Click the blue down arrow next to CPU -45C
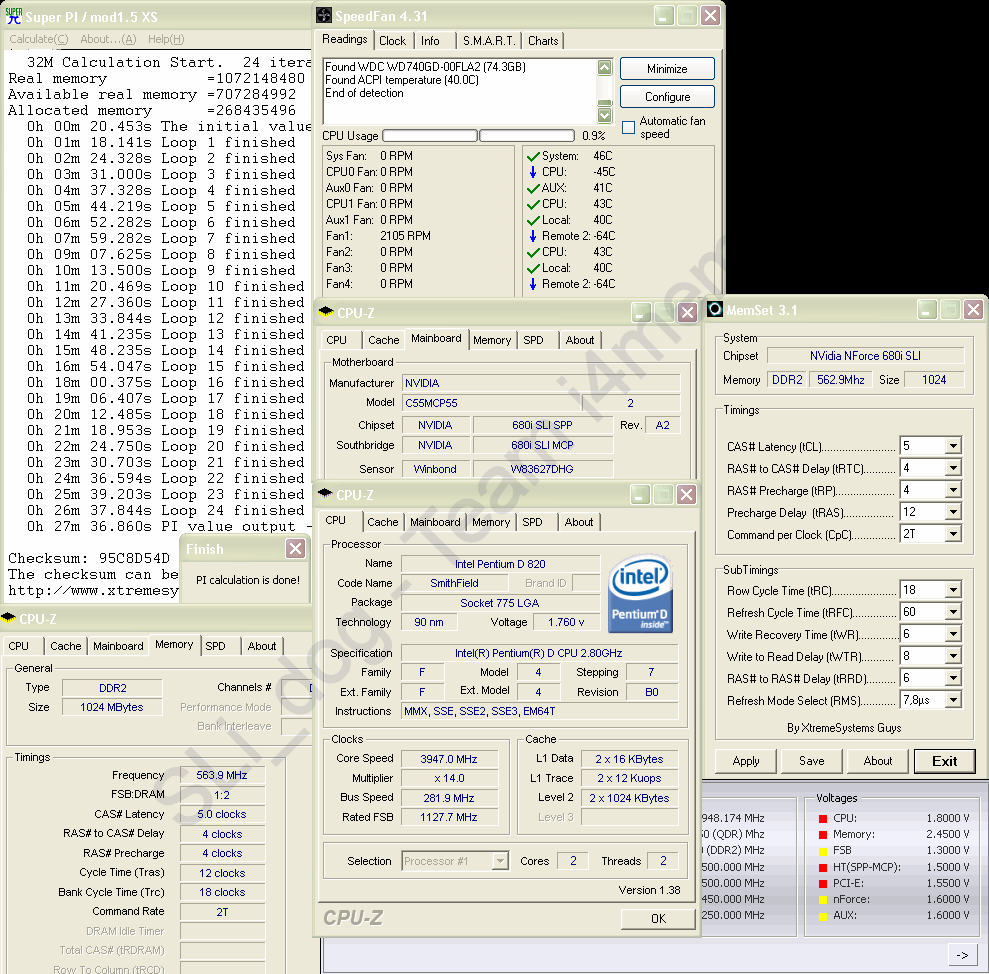 pos(533,172)
